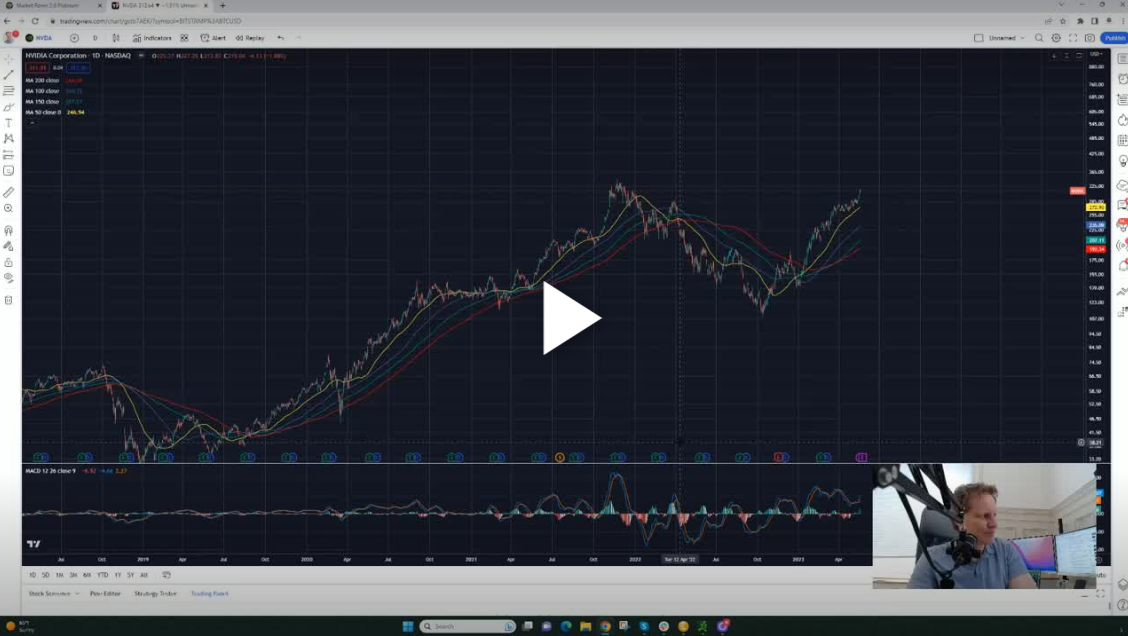Click the yellow 50 MA price label
The width and height of the screenshot is (1128, 636).
(1096, 207)
